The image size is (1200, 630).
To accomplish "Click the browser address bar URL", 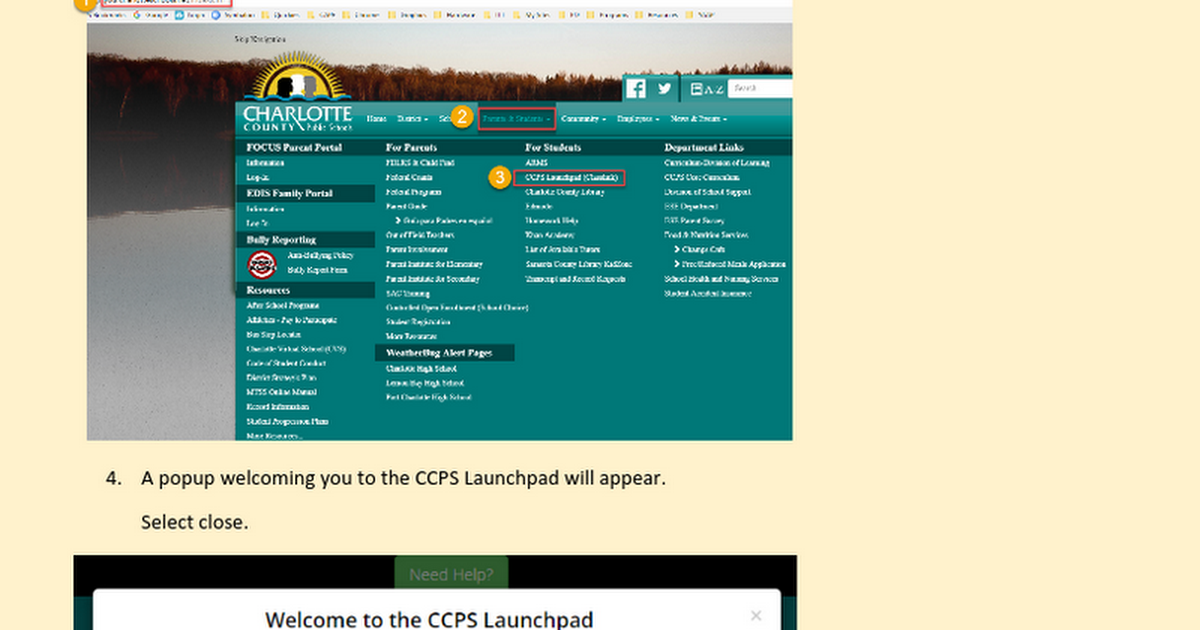I will [167, 4].
